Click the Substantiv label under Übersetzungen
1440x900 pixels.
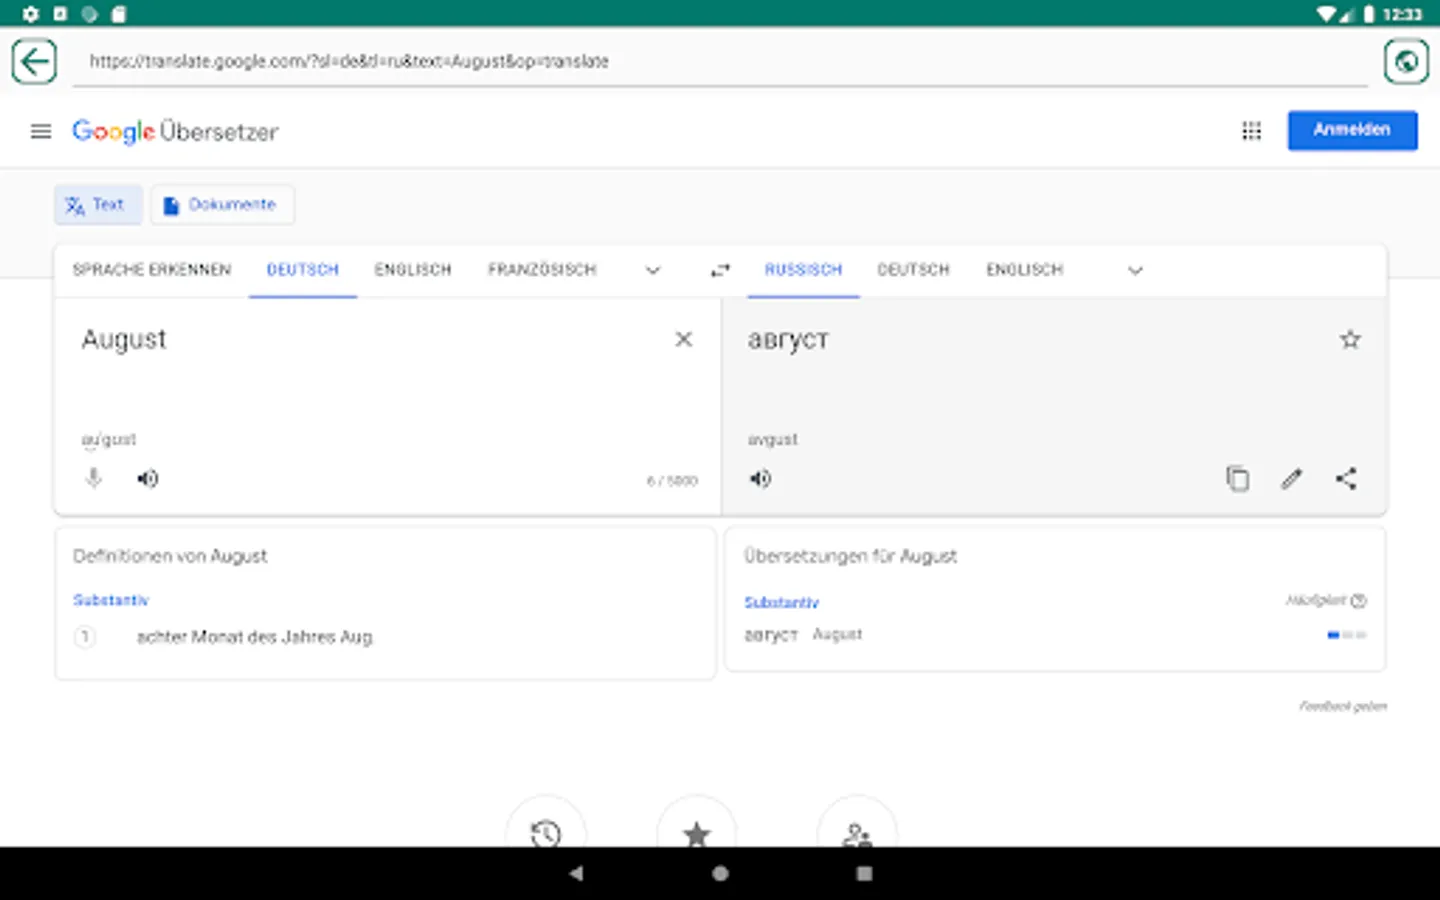pyautogui.click(x=781, y=602)
